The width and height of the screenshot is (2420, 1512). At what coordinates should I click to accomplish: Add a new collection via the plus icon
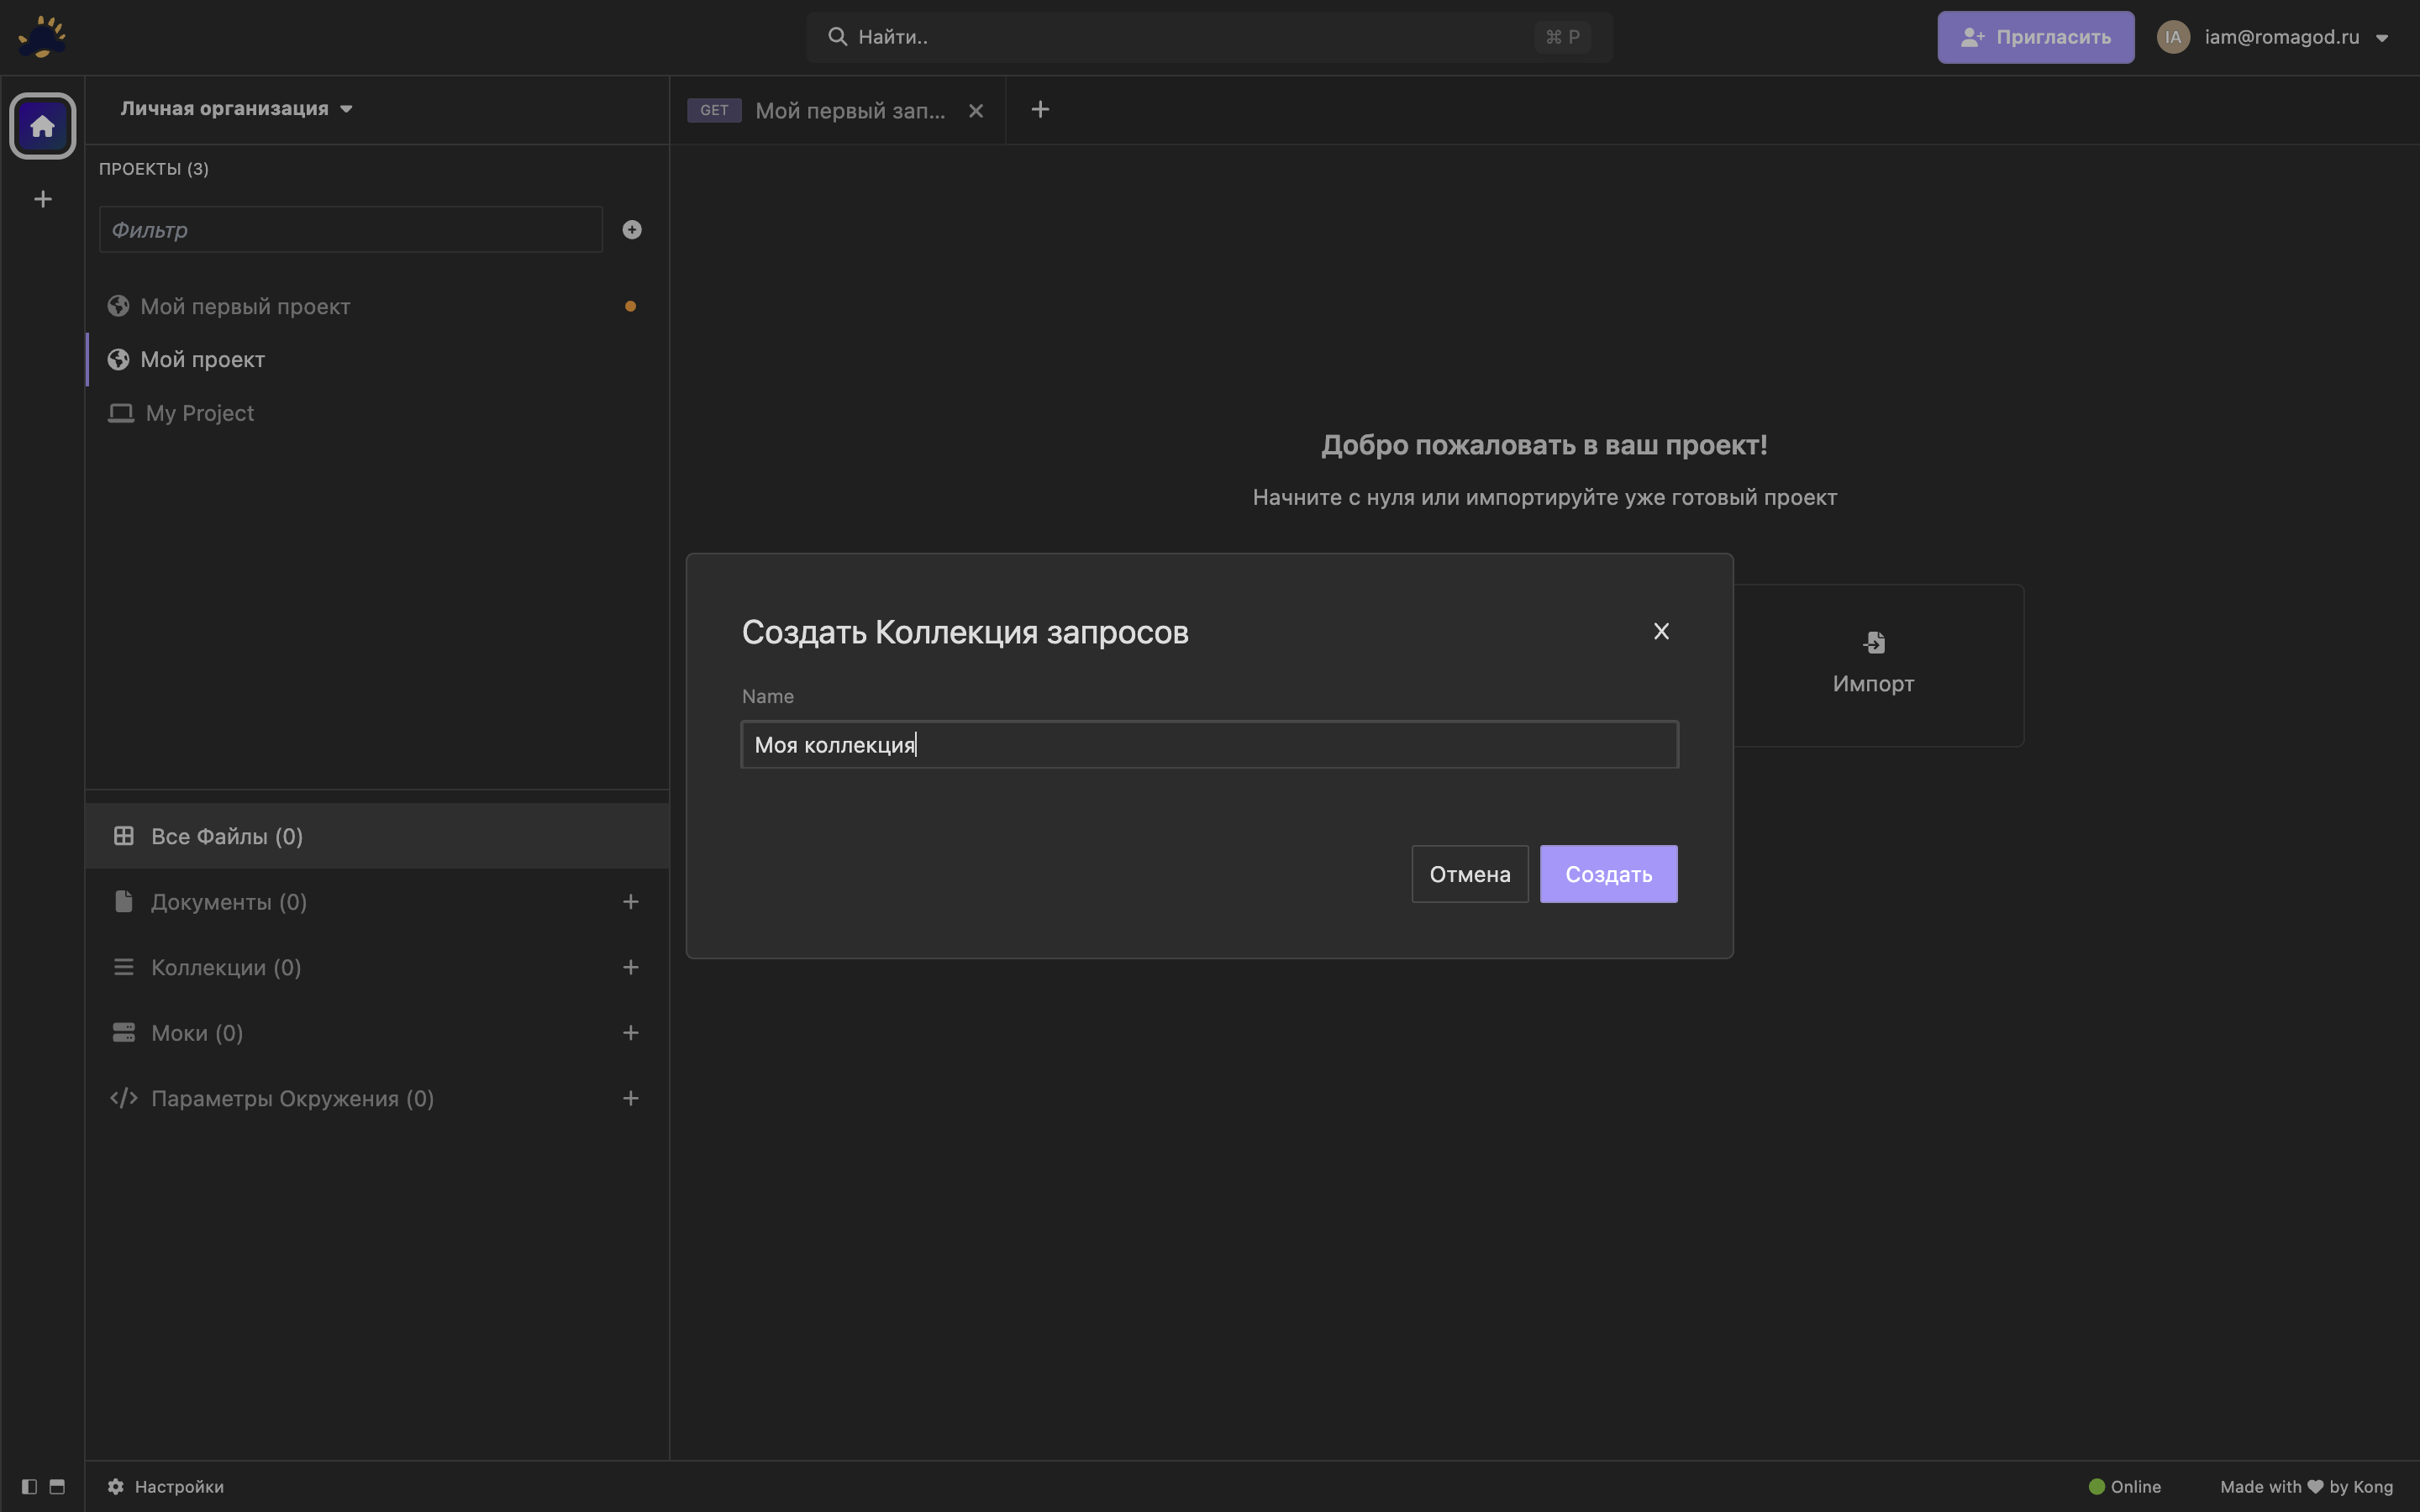[630, 967]
